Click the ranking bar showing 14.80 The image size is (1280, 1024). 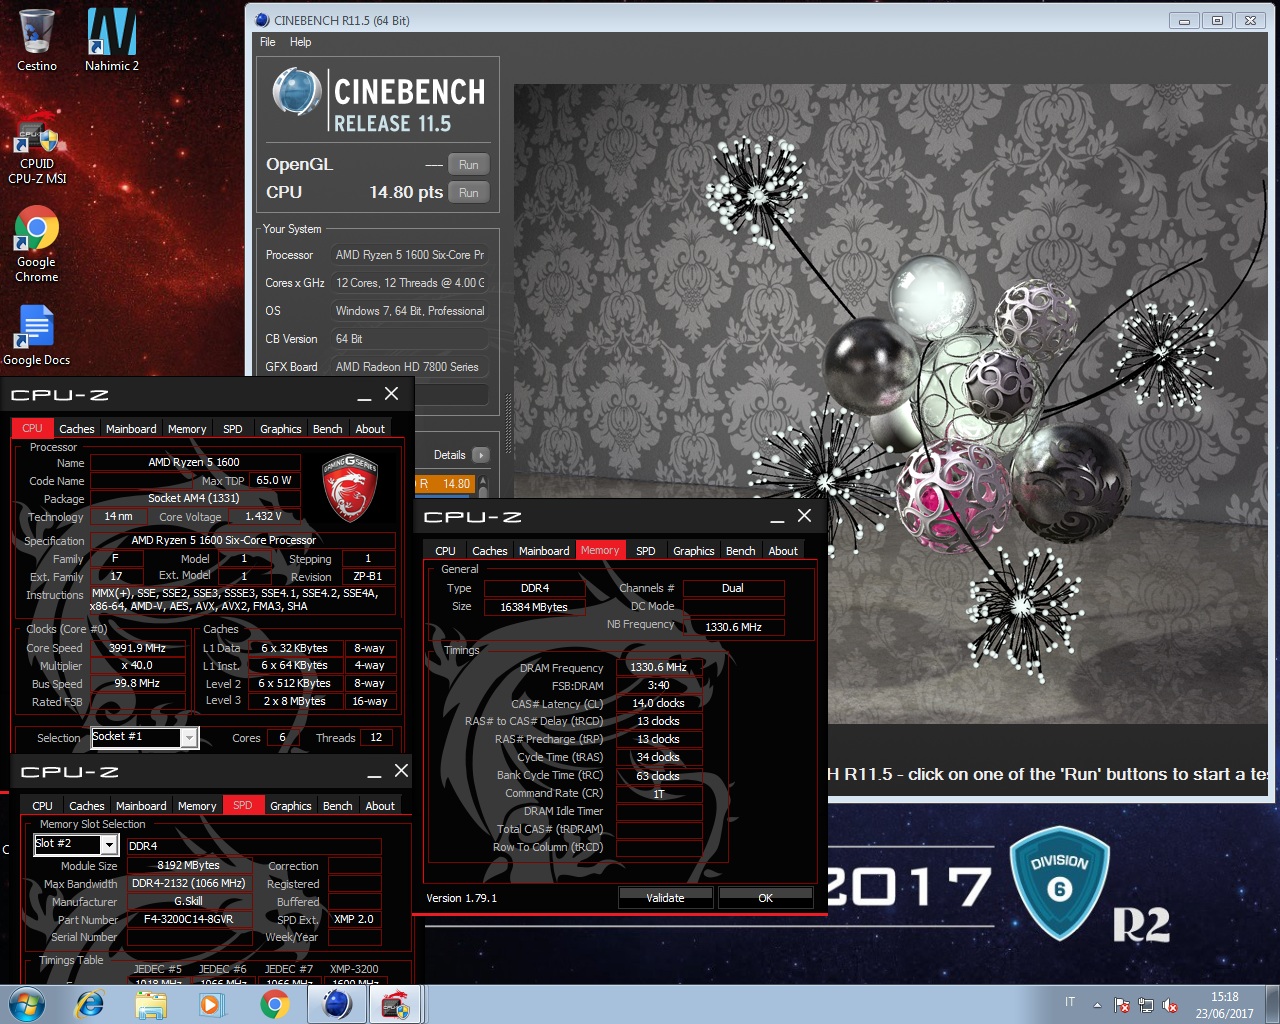(x=445, y=484)
